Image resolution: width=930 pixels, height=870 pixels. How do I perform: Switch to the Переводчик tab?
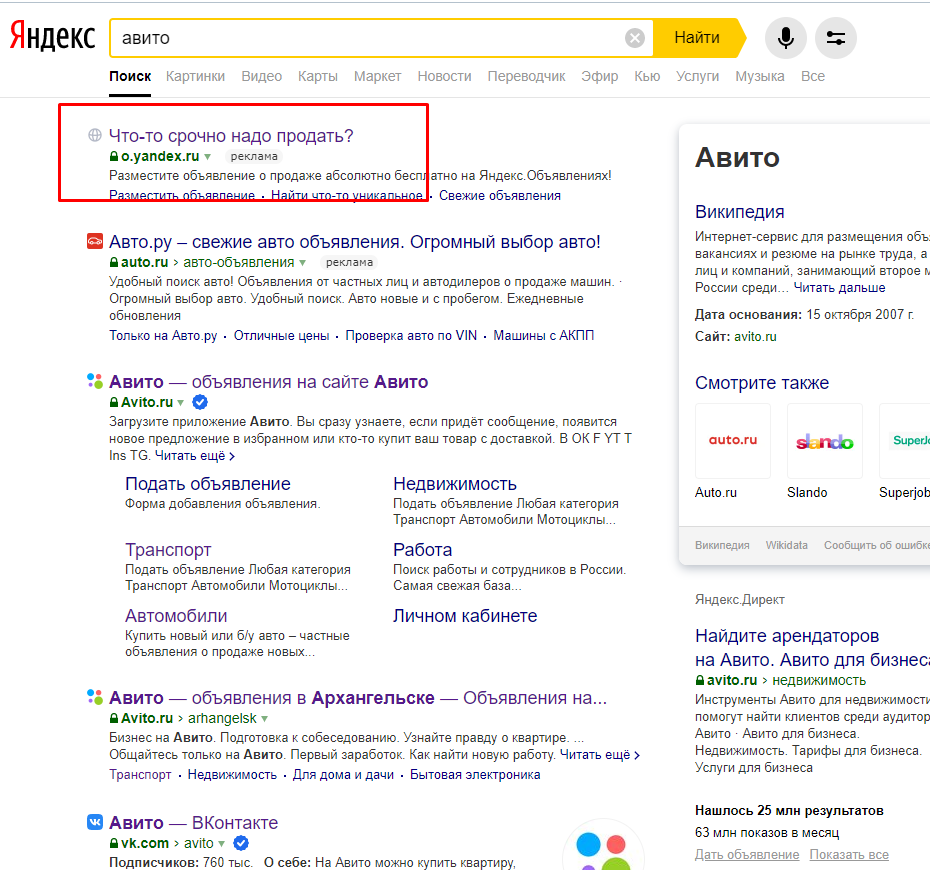click(526, 77)
